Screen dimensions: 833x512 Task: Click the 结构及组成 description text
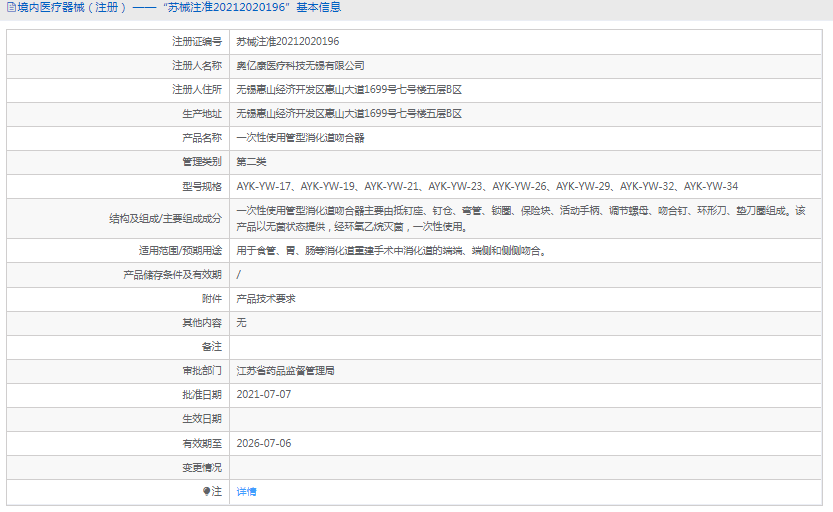521,219
